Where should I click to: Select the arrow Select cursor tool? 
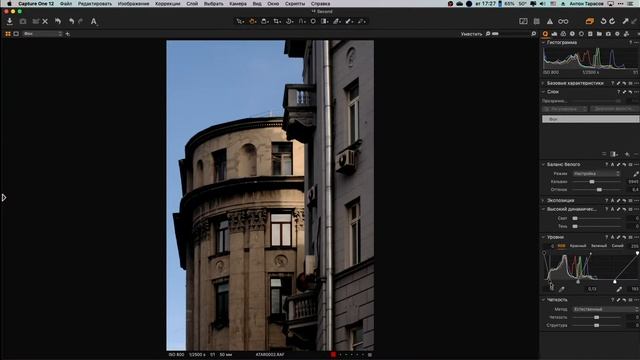pyautogui.click(x=240, y=21)
